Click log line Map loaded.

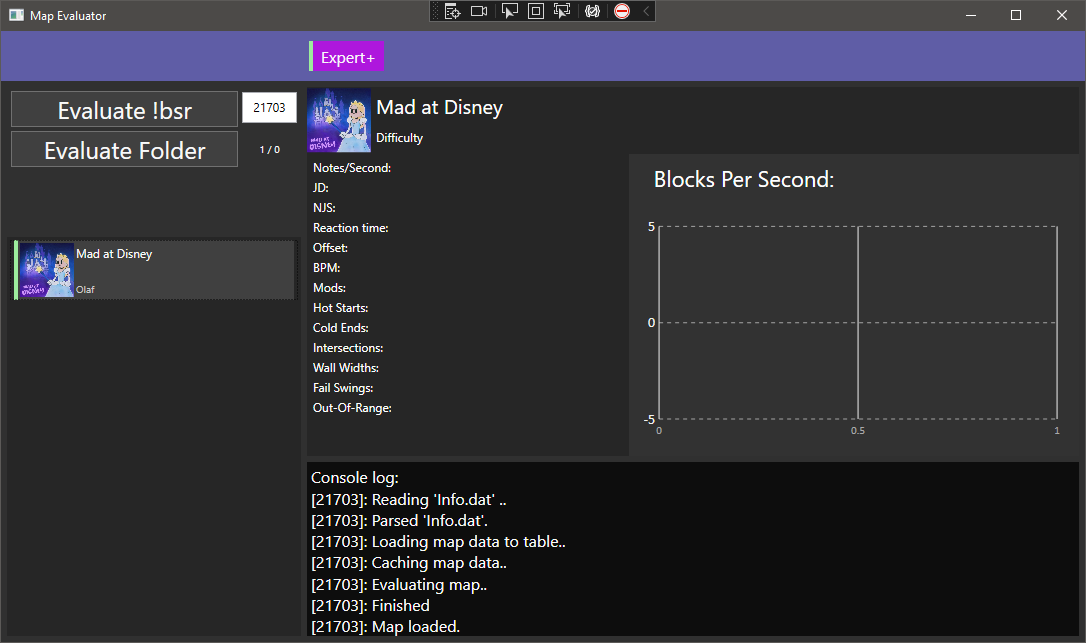[x=386, y=626]
